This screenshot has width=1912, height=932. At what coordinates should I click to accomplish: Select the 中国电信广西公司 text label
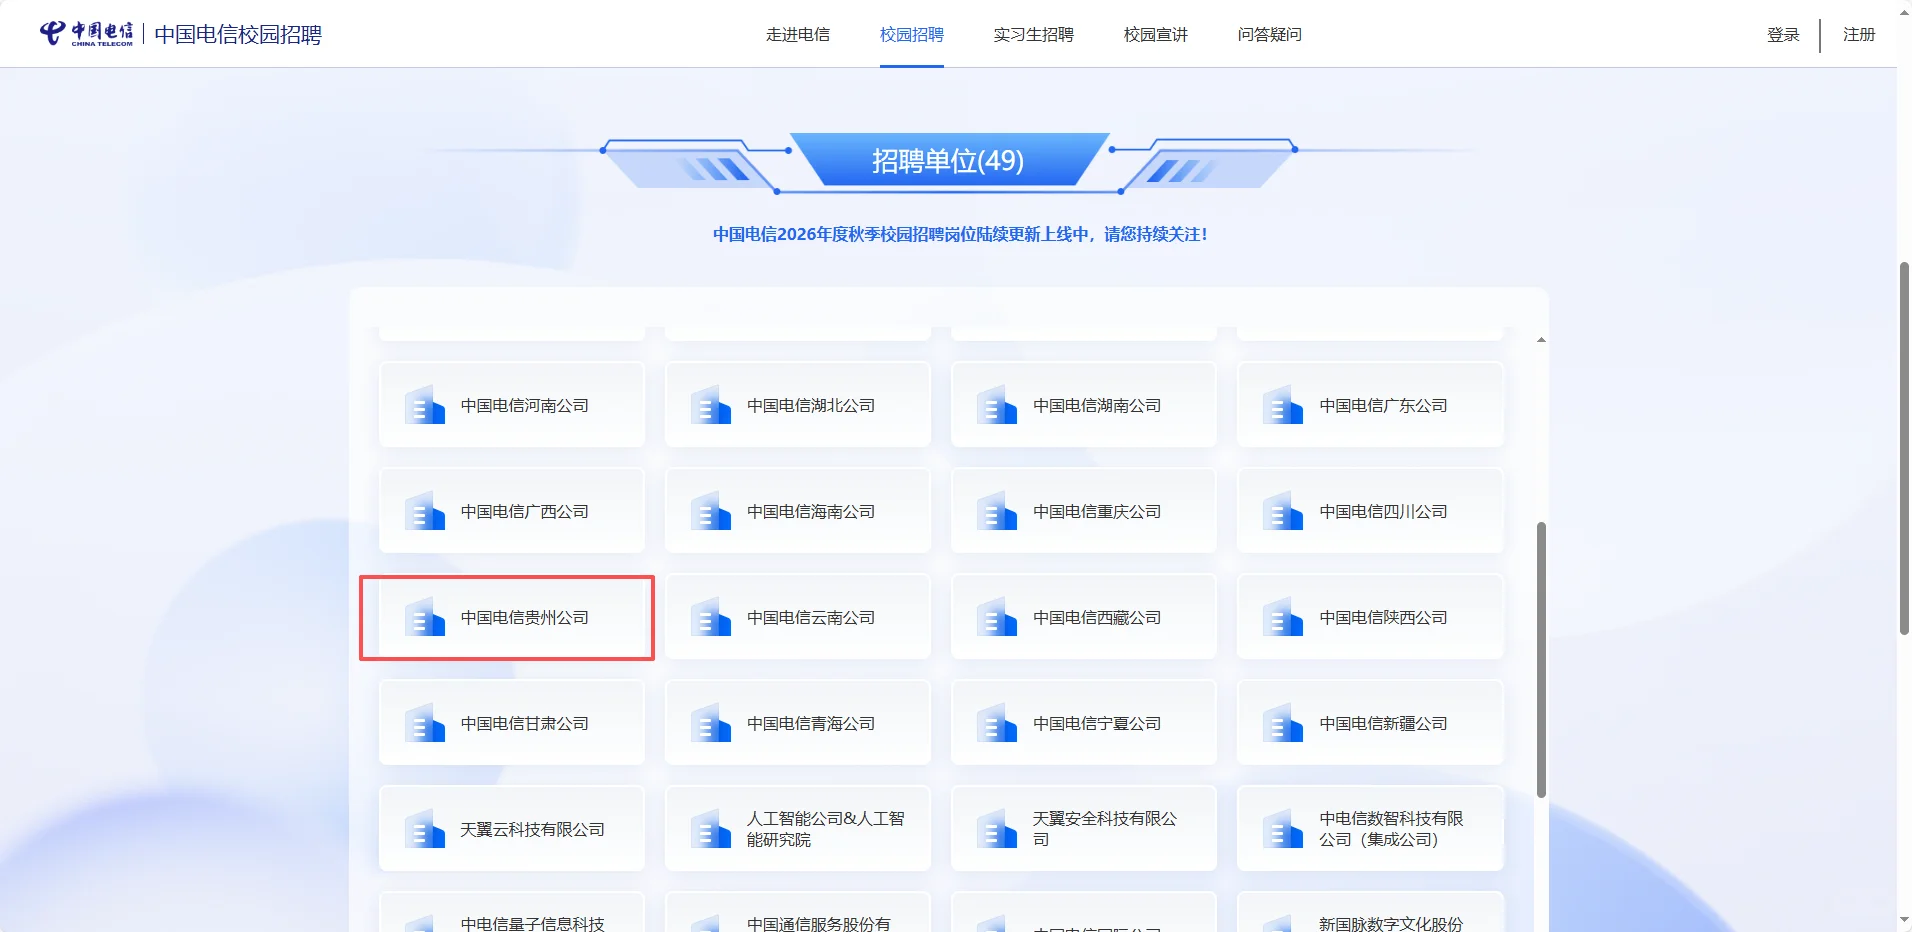pyautogui.click(x=525, y=512)
